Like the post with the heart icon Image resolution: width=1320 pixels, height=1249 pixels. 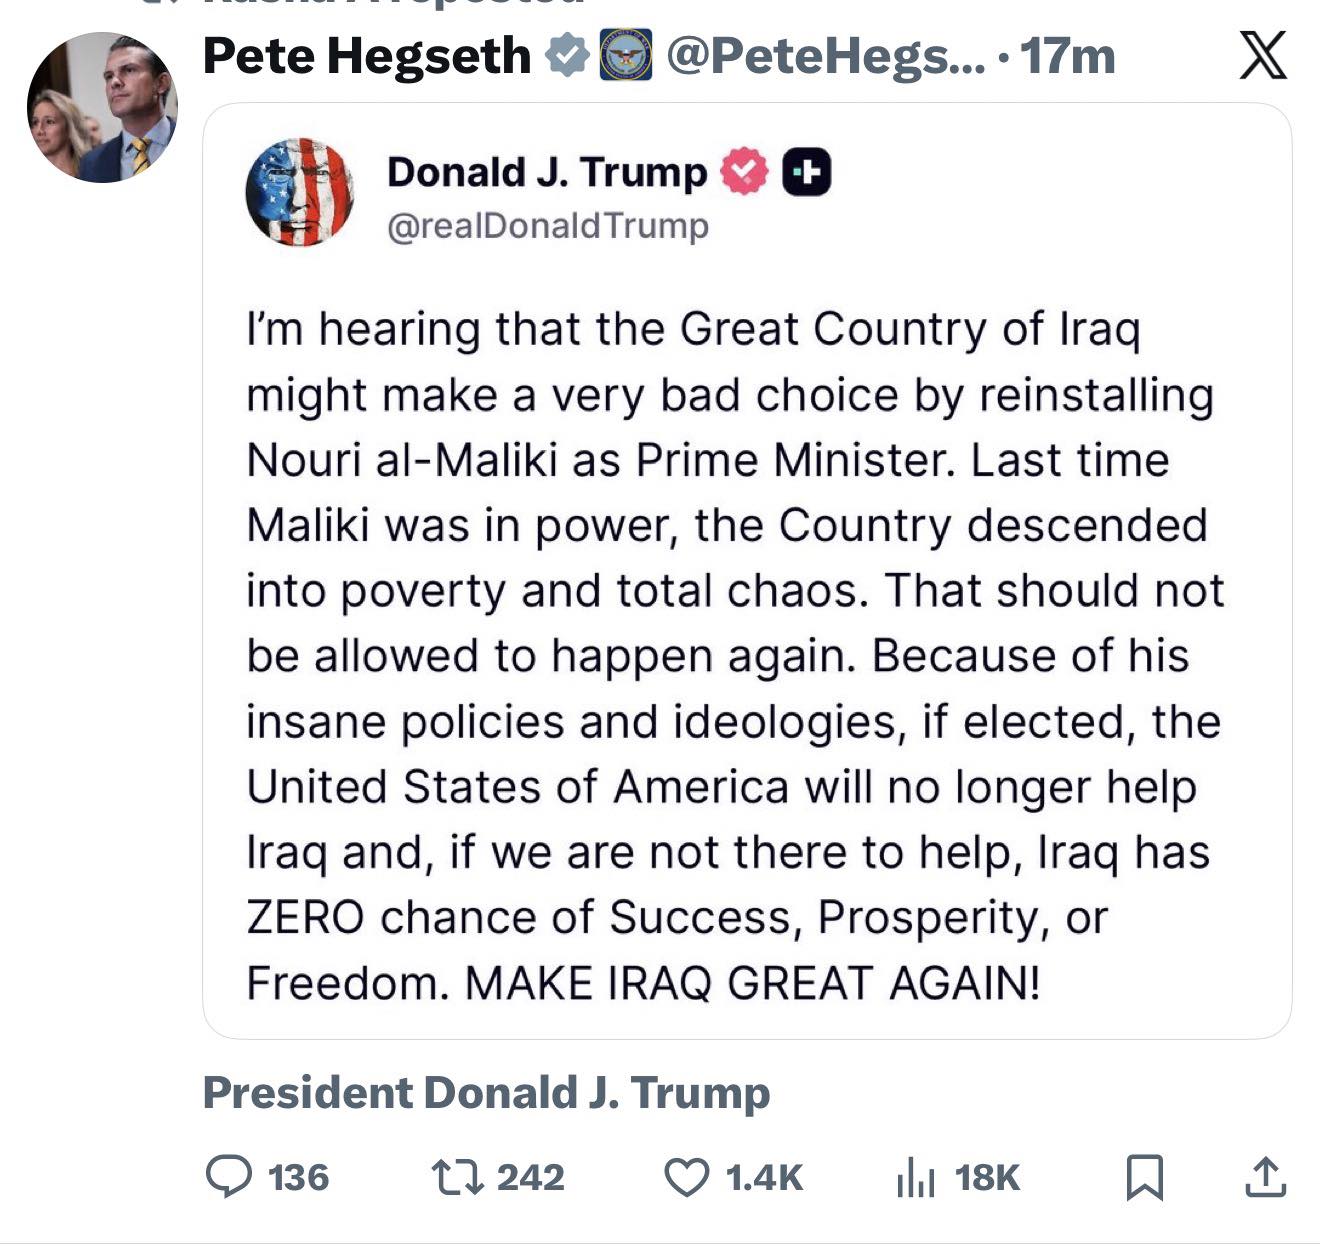[x=687, y=1177]
